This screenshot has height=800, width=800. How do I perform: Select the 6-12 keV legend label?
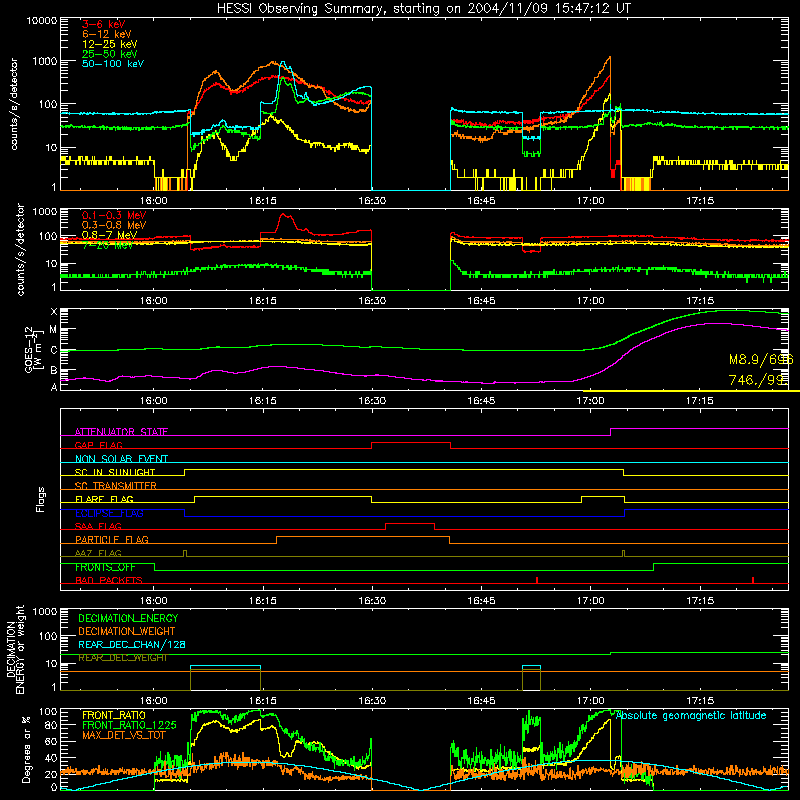click(x=107, y=34)
